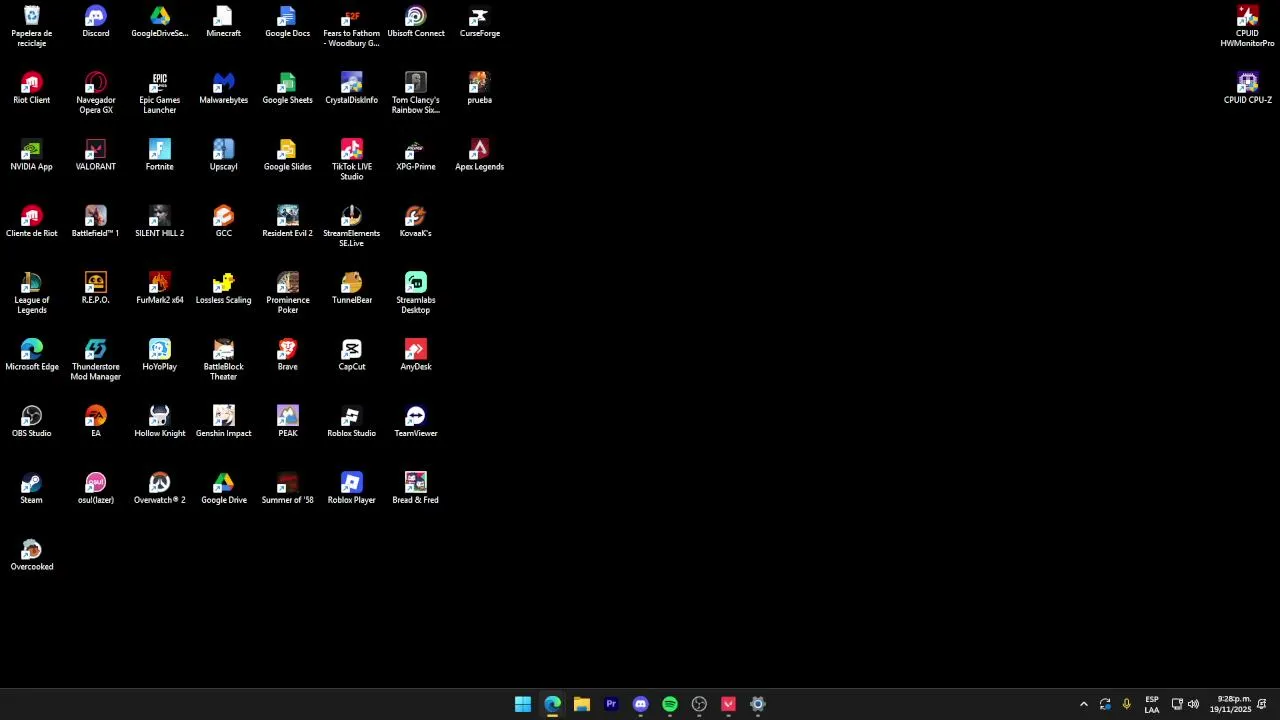
Task: Select the NVIDIA App icon
Action: [x=32, y=156]
